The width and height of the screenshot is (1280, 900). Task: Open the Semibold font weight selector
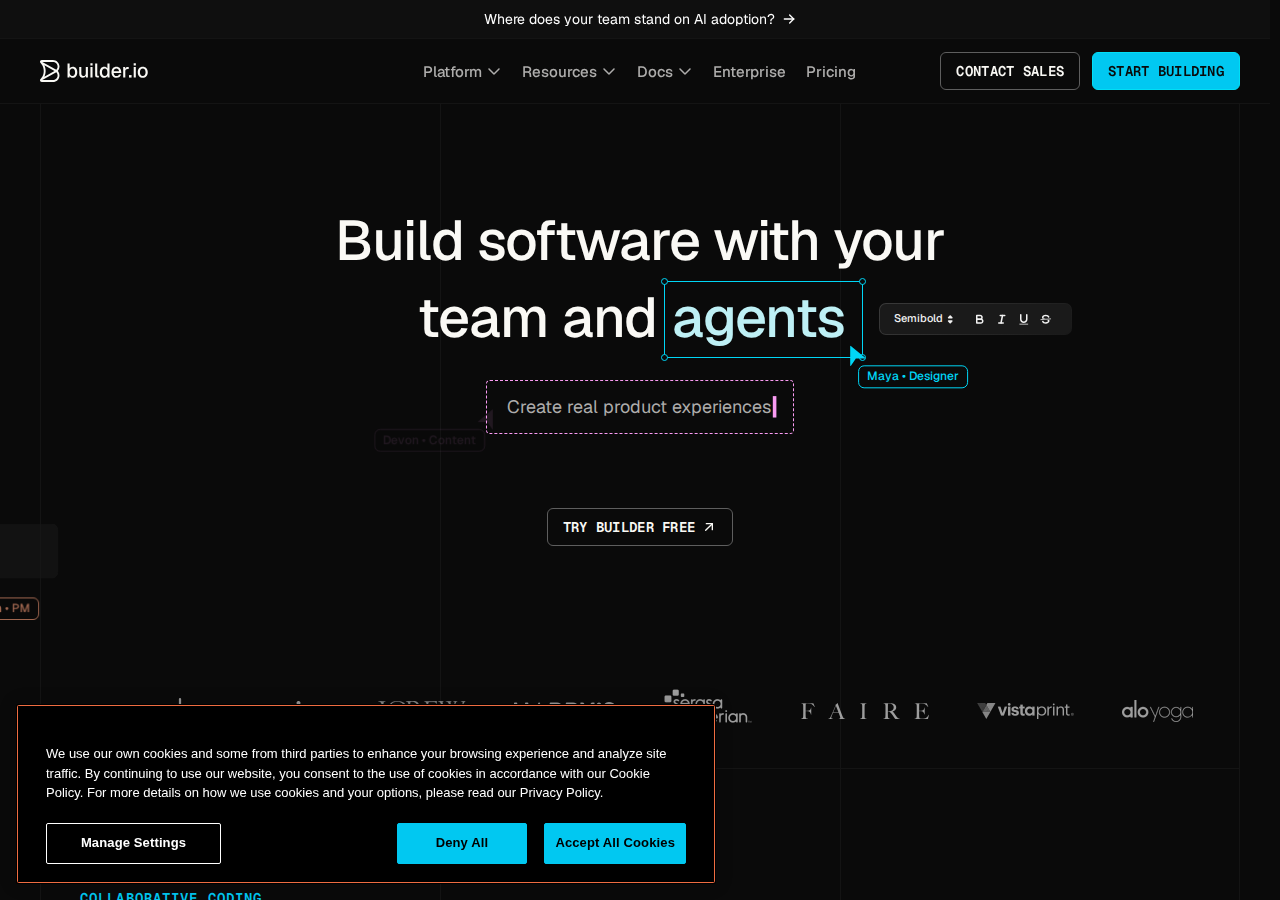click(924, 319)
